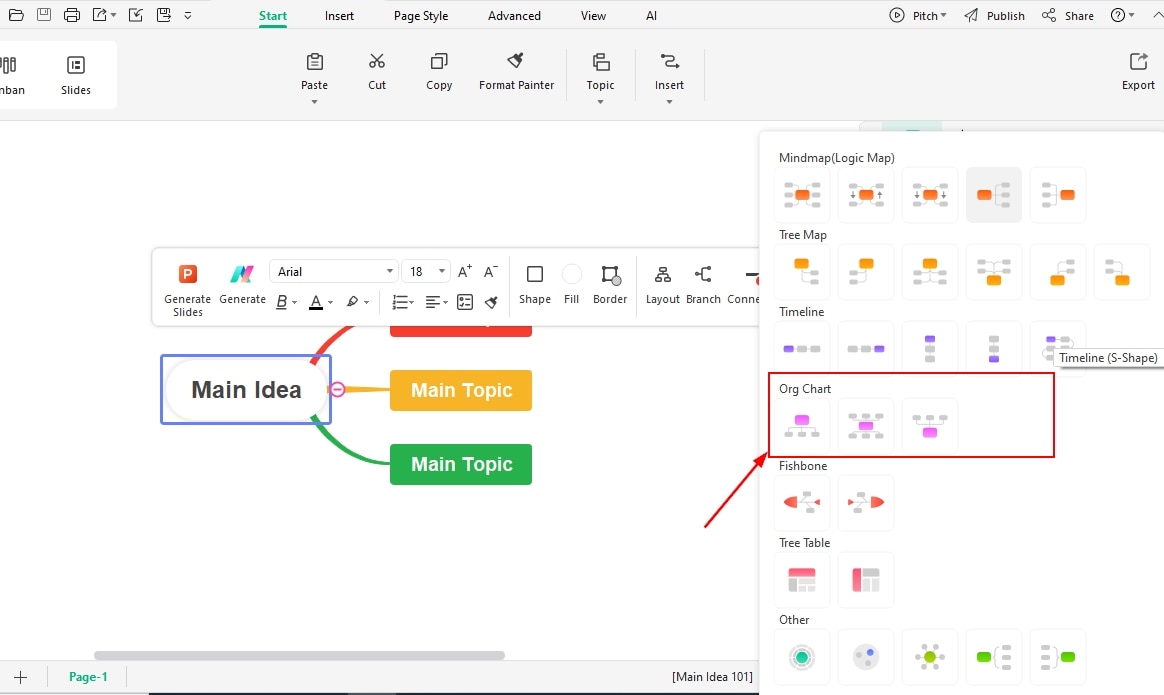Select the Page-1 tab at bottom
Screen dimensions: 1164x695
click(88, 677)
